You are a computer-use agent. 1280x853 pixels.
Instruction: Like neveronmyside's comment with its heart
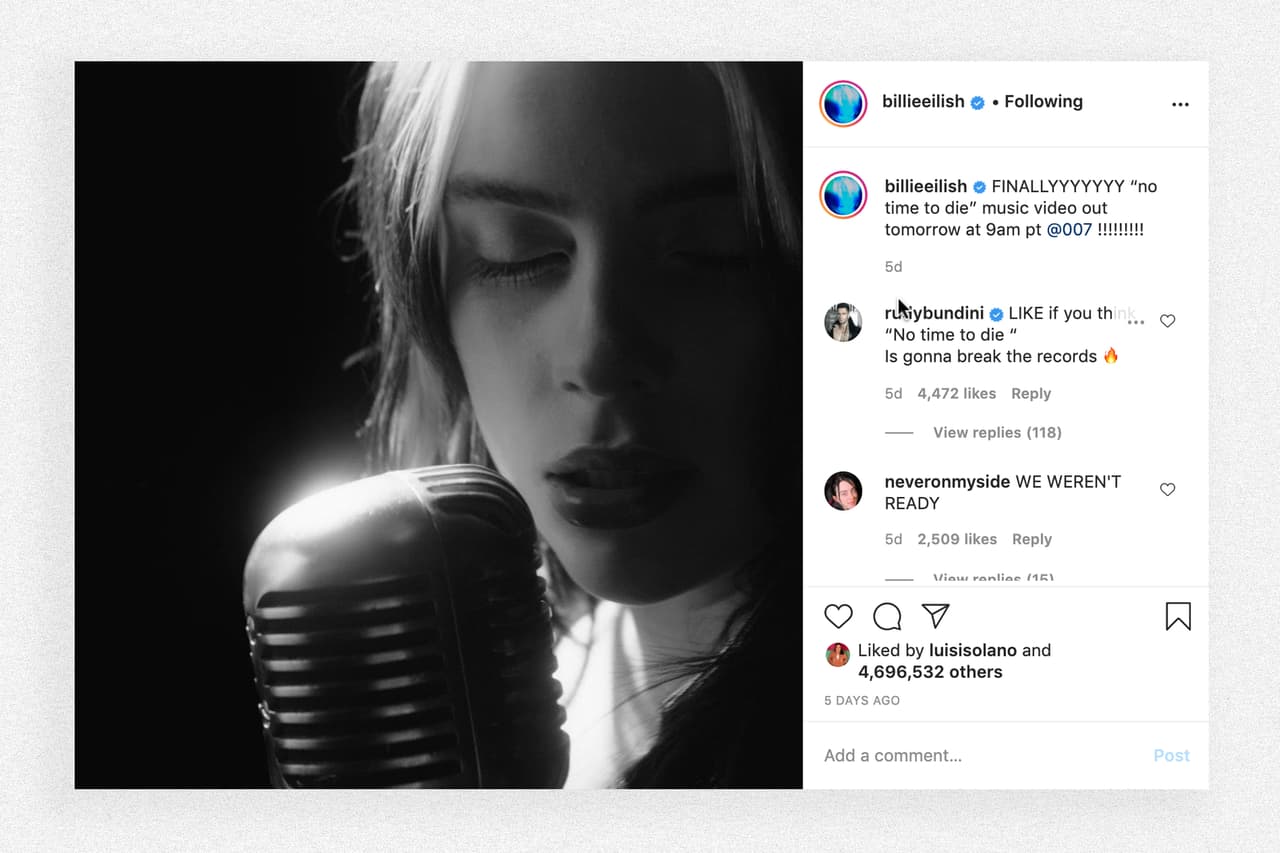pyautogui.click(x=1167, y=489)
